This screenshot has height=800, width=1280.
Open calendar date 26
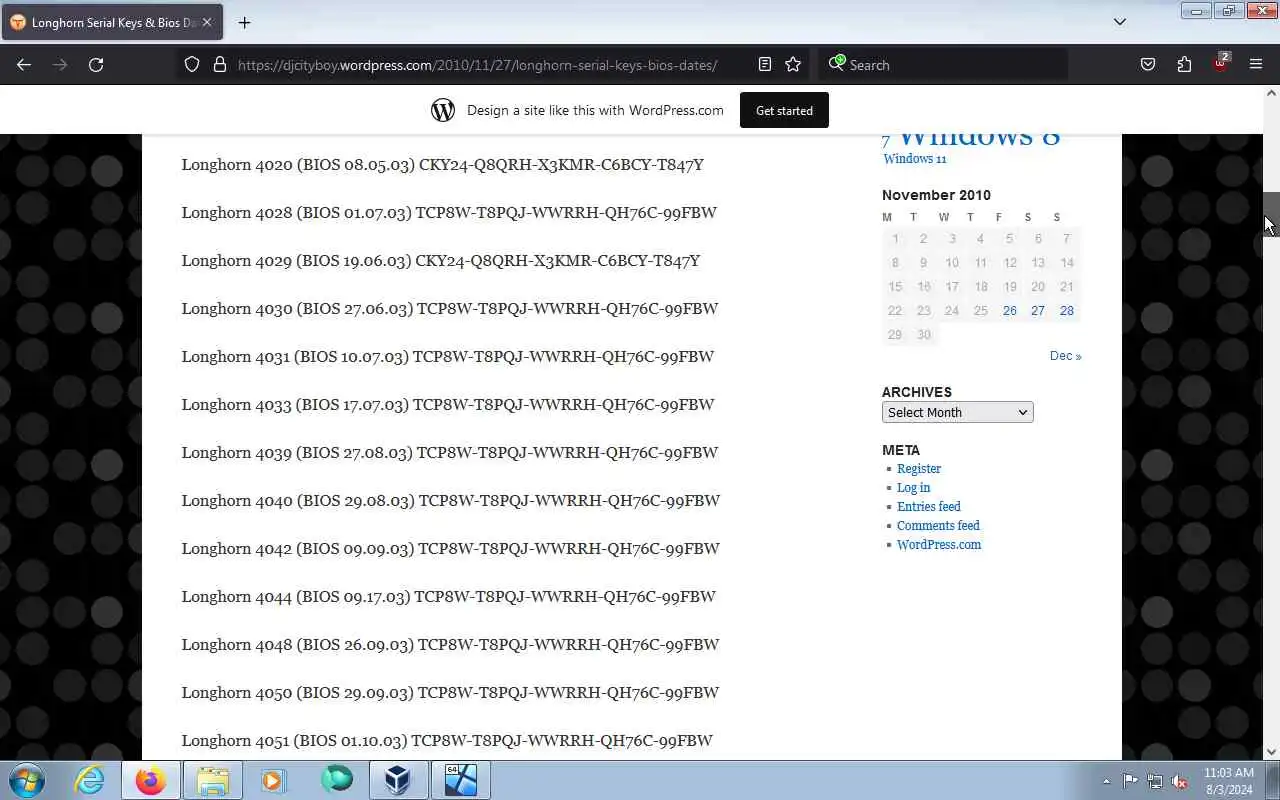(1009, 311)
